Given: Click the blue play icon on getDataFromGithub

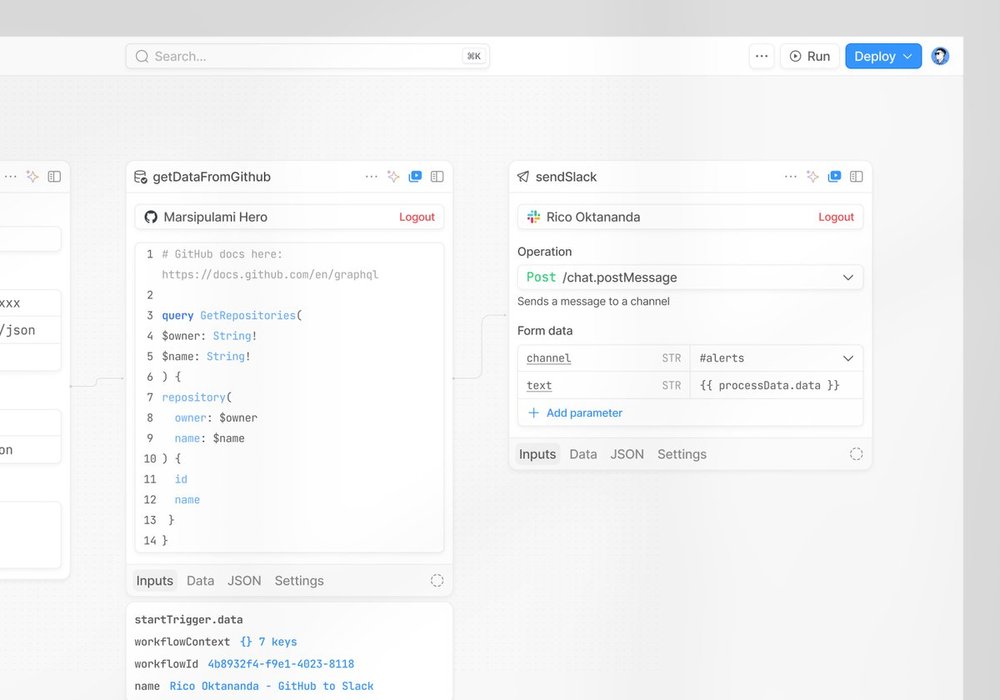Looking at the screenshot, I should pos(415,176).
